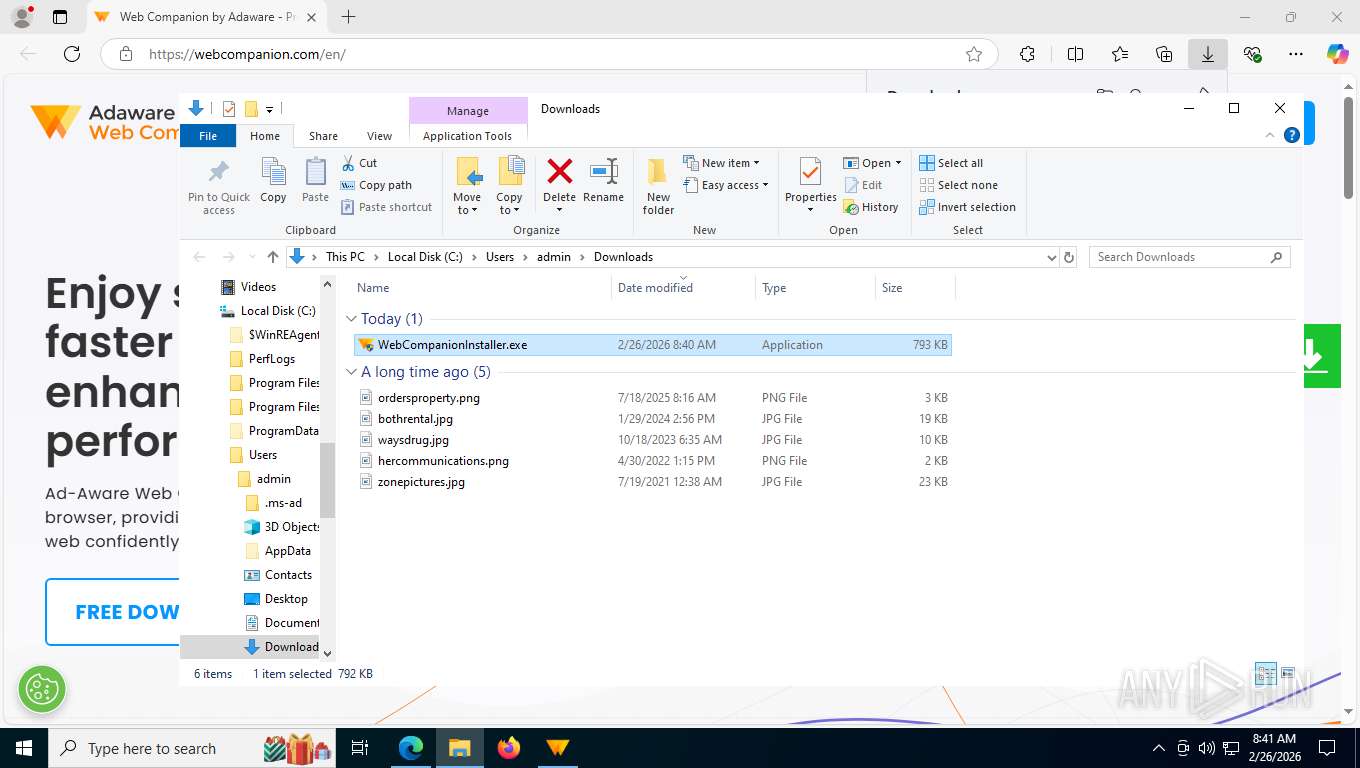1360x768 pixels.
Task: Click the Search Downloads box
Action: tap(1189, 257)
